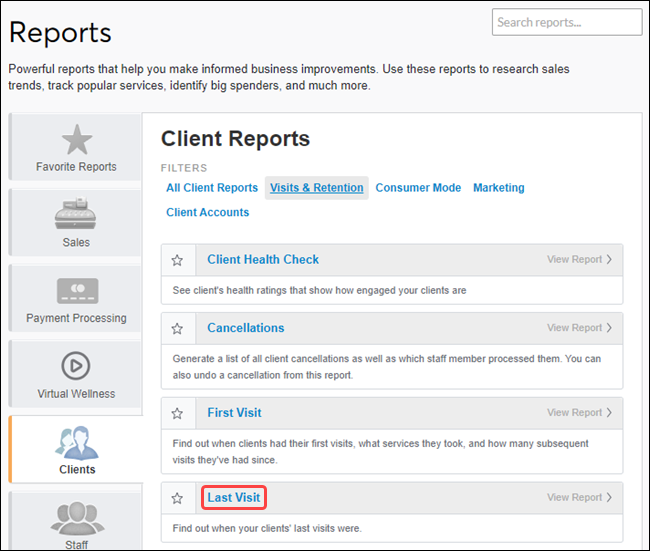
Task: Click the Clients people icon
Action: (x=76, y=441)
